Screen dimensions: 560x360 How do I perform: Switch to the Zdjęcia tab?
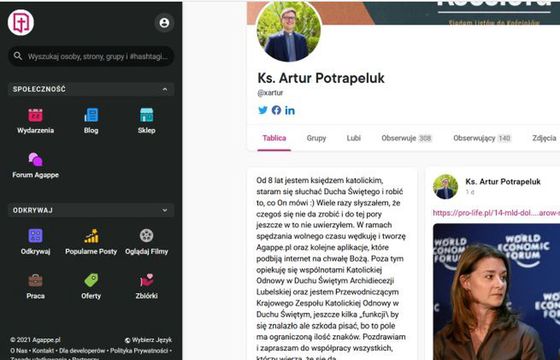point(544,138)
